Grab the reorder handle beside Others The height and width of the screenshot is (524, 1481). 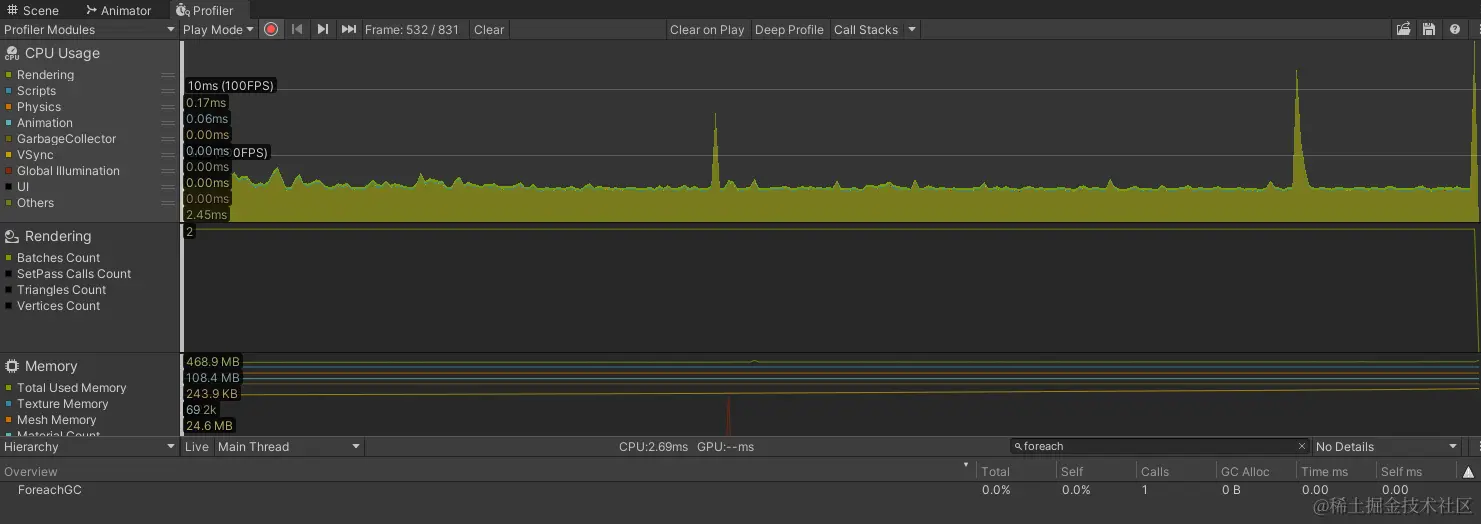coord(168,203)
